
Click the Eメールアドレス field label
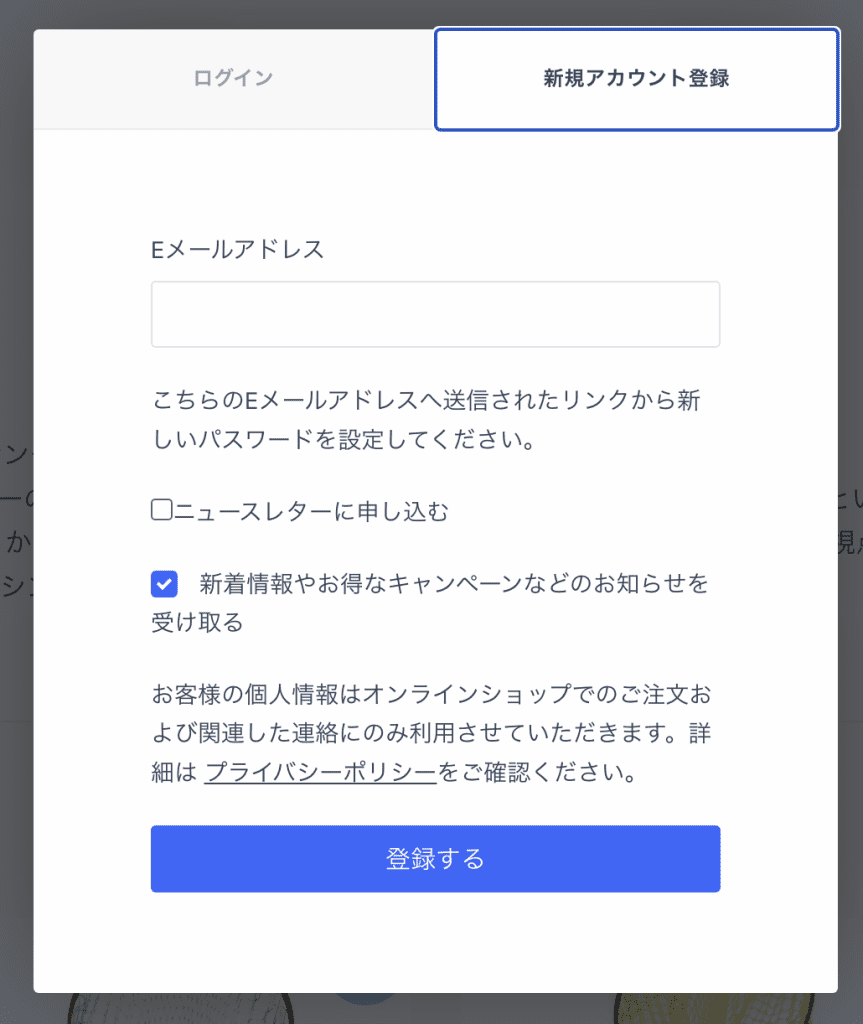tap(238, 249)
